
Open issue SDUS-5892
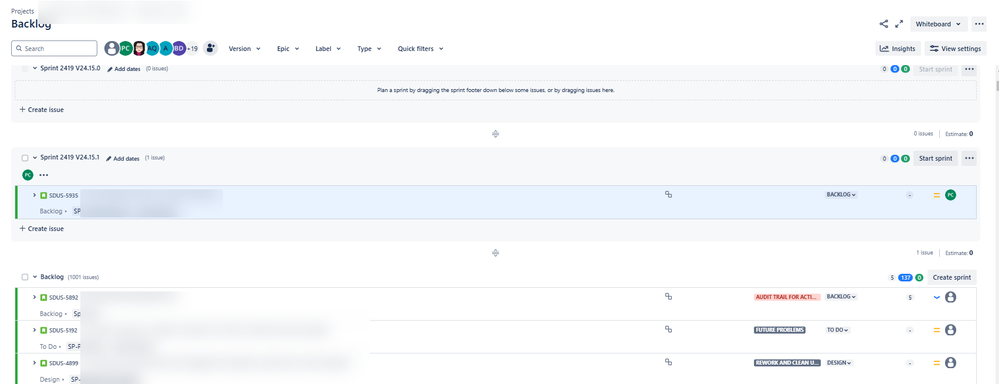click(x=64, y=297)
